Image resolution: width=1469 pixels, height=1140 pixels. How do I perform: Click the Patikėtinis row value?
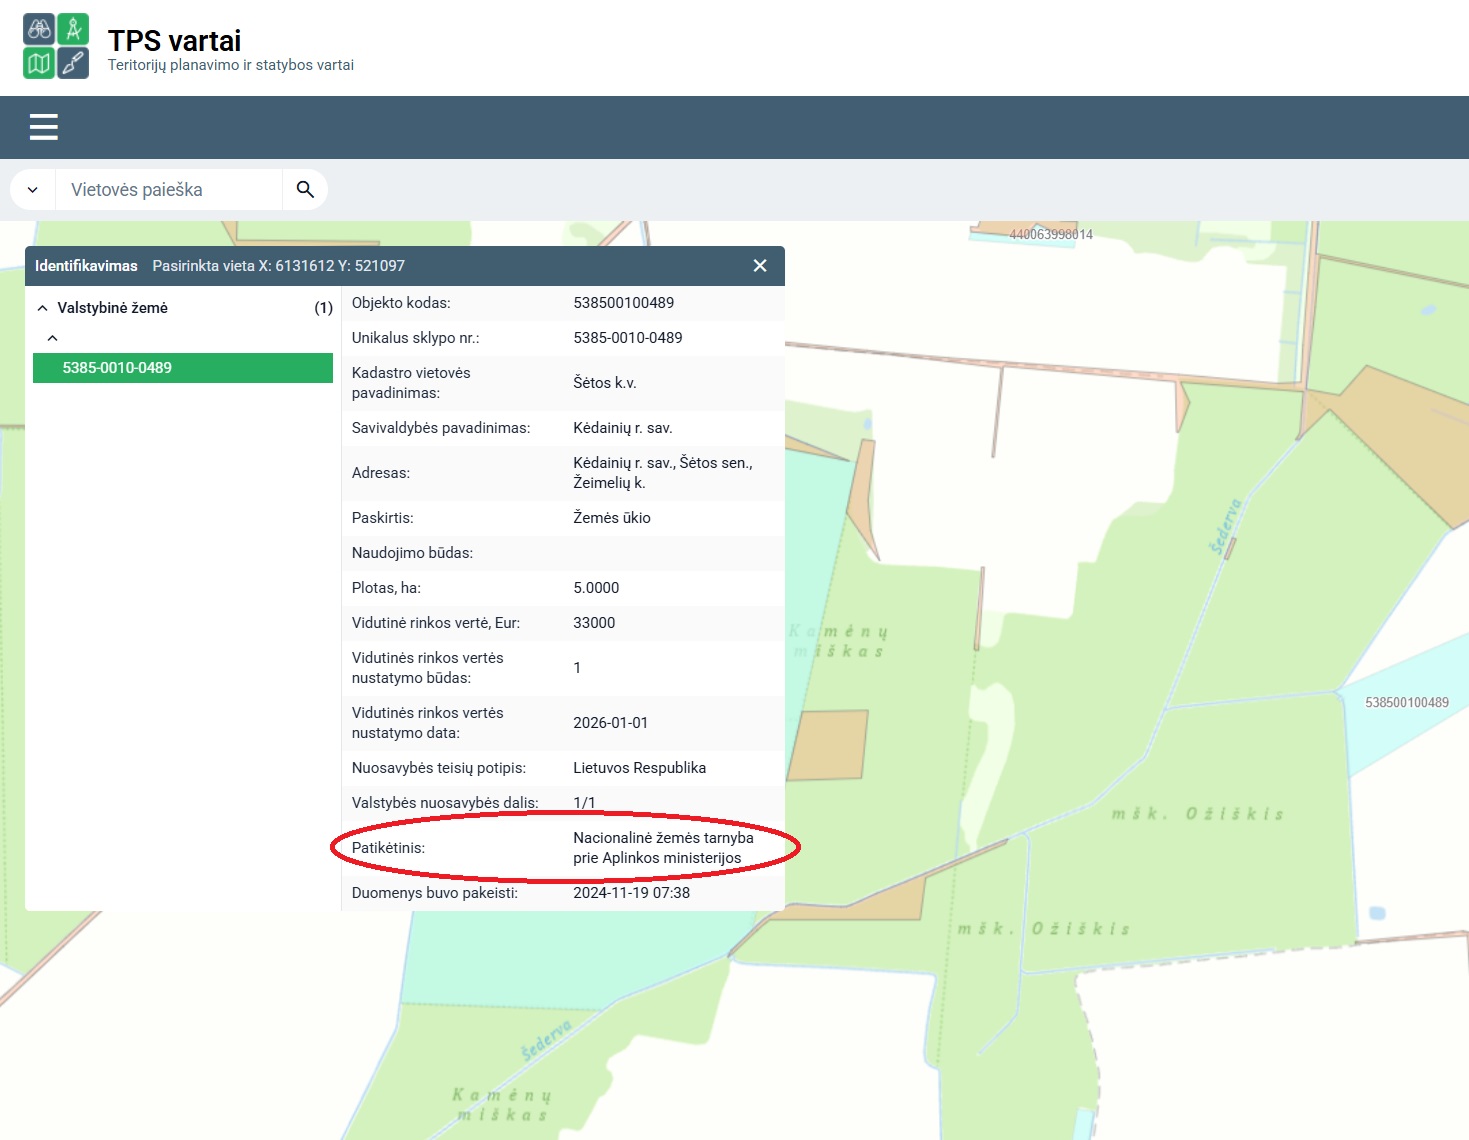663,848
